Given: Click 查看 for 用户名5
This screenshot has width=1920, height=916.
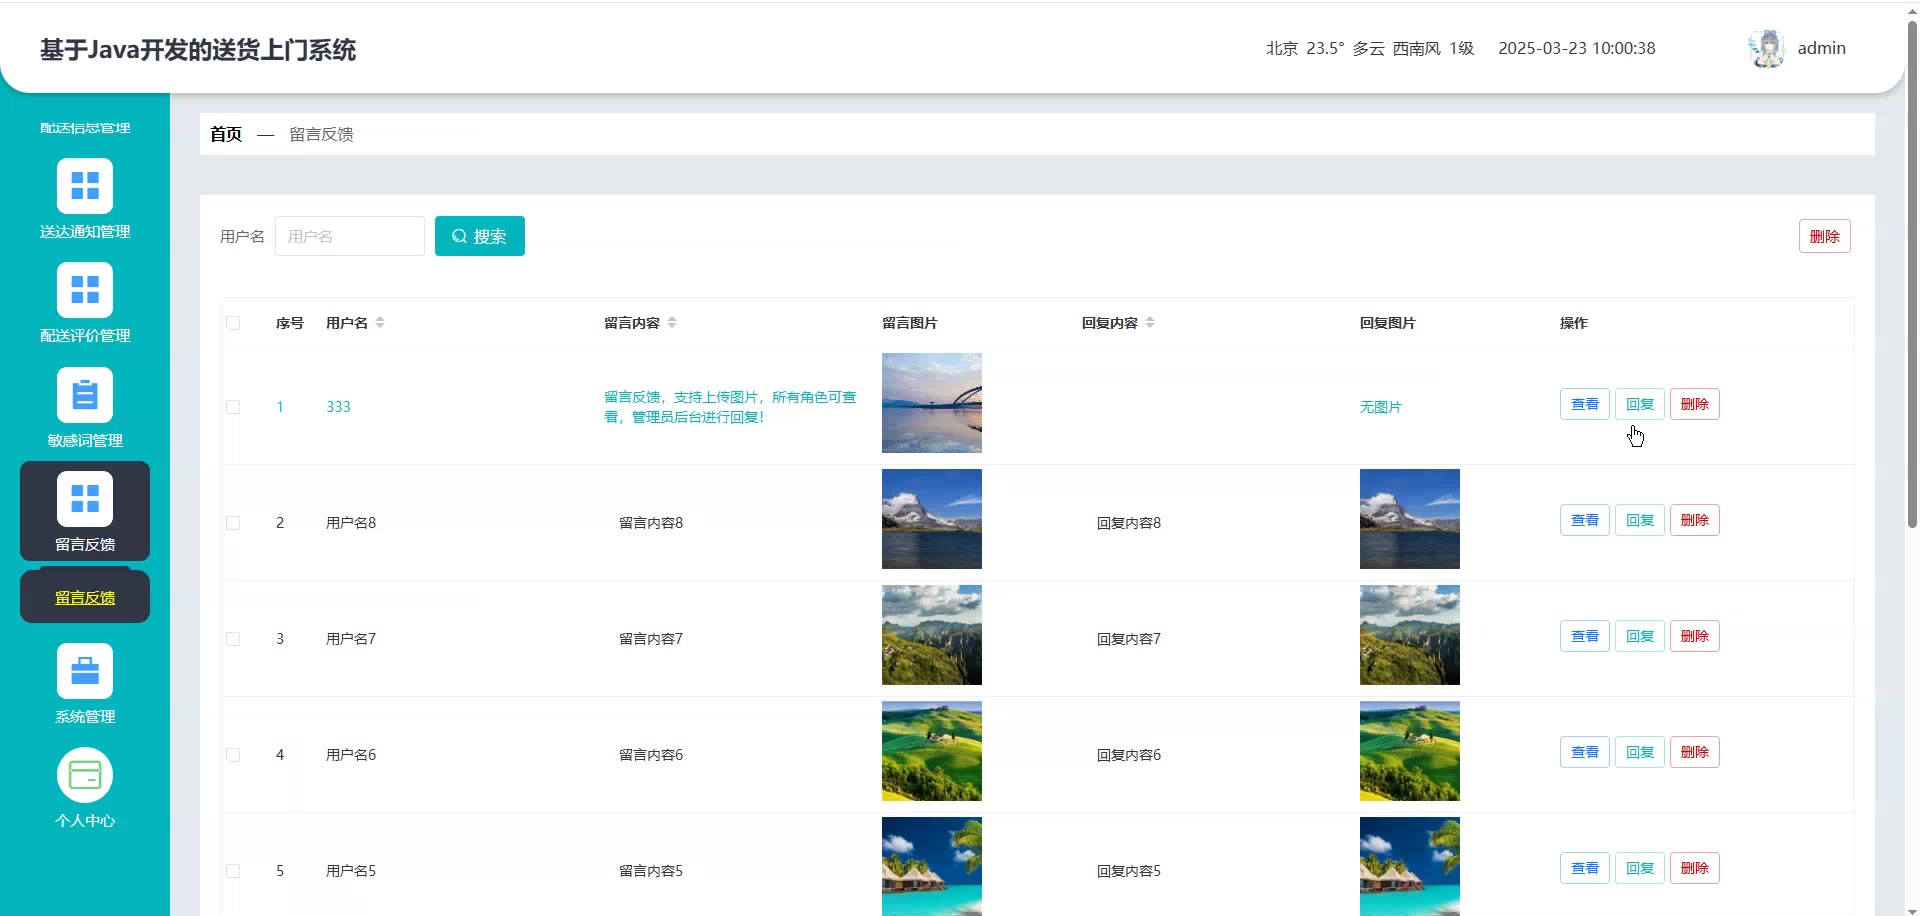Looking at the screenshot, I should coord(1585,868).
